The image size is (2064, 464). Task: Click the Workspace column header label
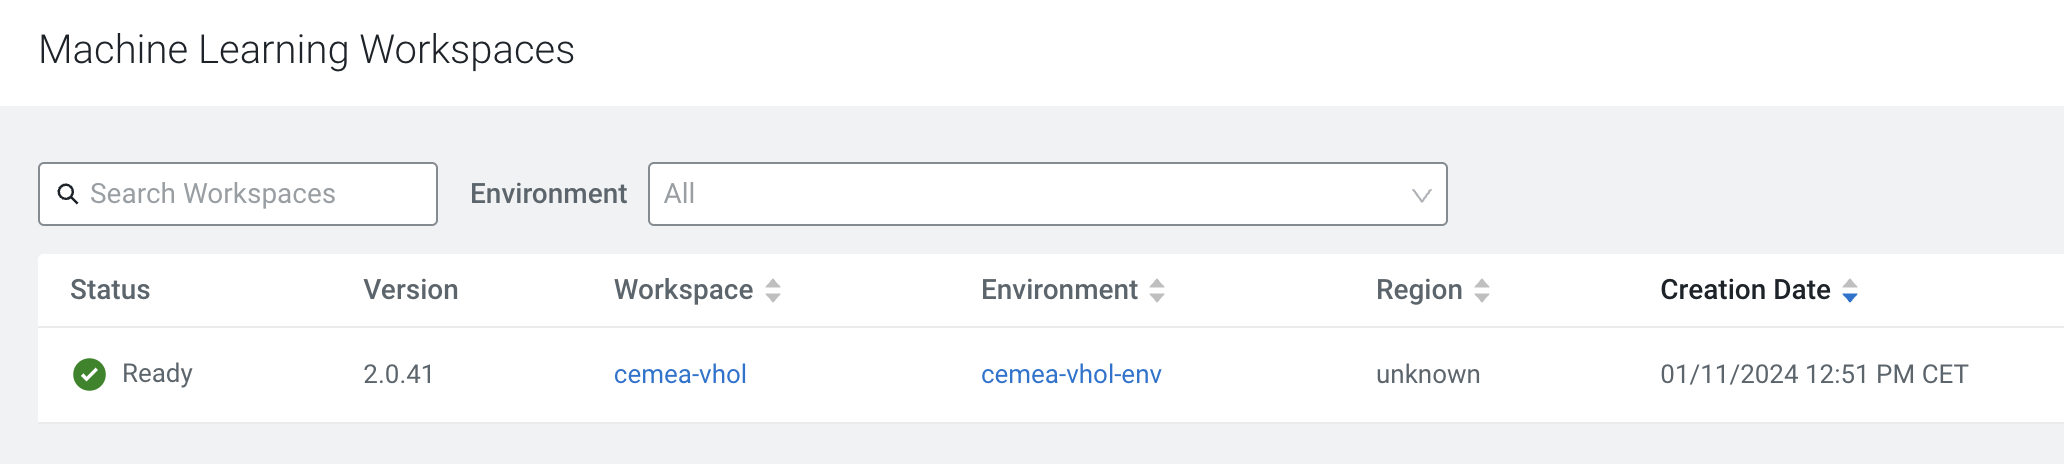click(684, 290)
